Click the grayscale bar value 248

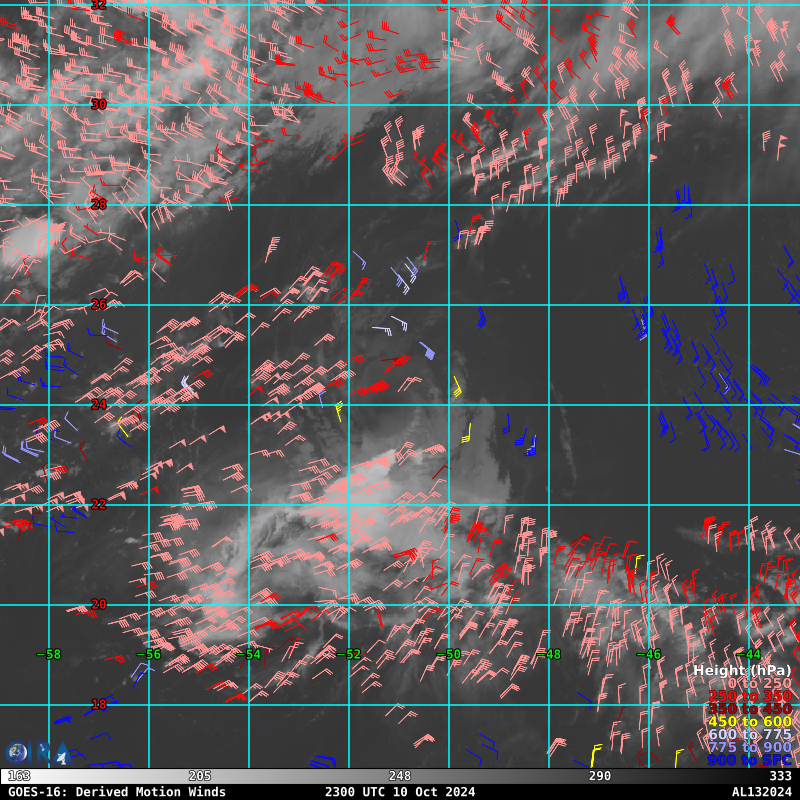click(x=399, y=776)
